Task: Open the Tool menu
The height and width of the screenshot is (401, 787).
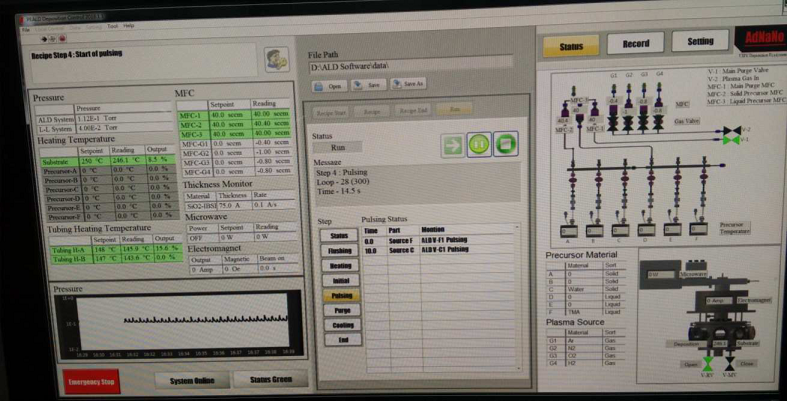Action: coord(112,25)
